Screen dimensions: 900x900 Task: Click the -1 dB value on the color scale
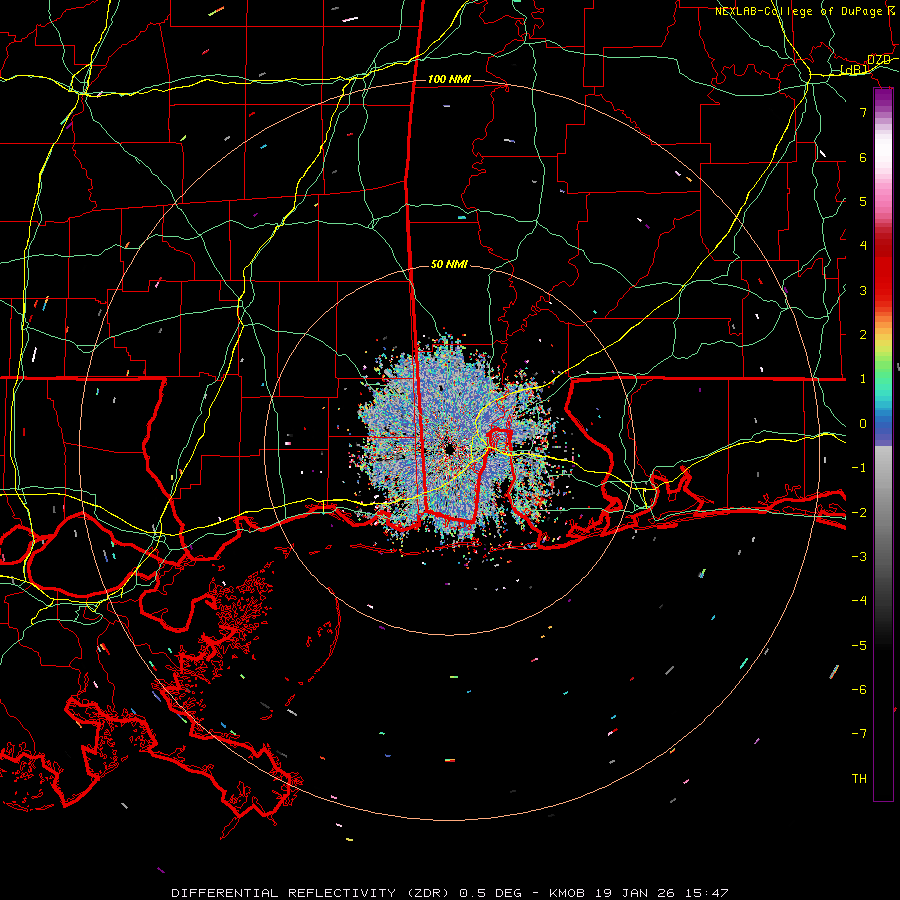coord(859,468)
